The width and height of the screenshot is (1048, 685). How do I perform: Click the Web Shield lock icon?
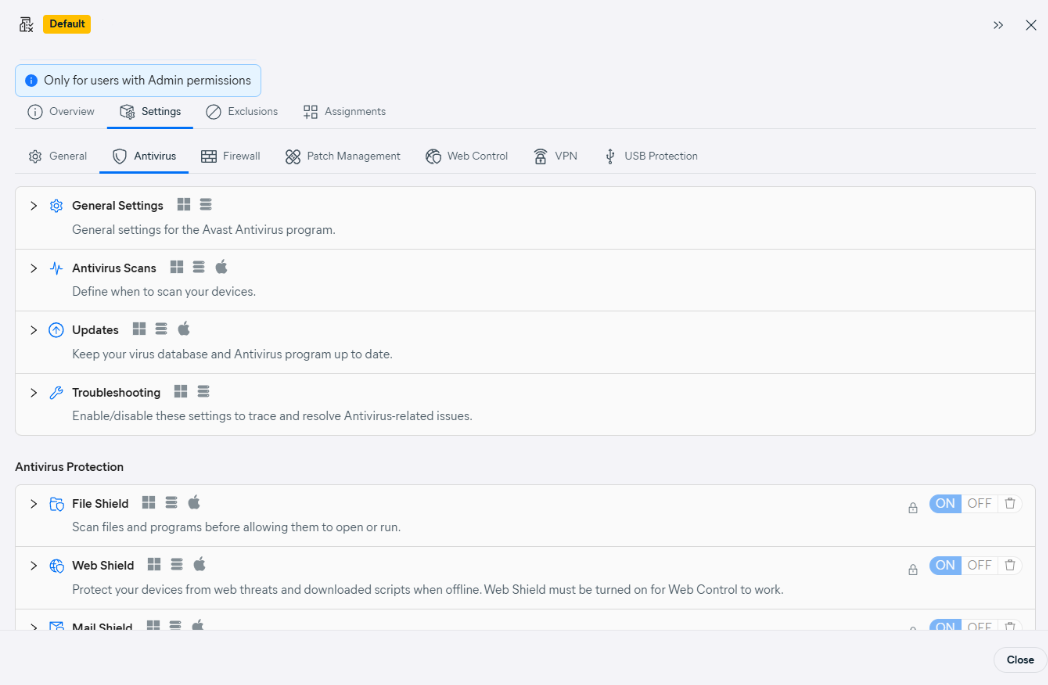tap(912, 570)
